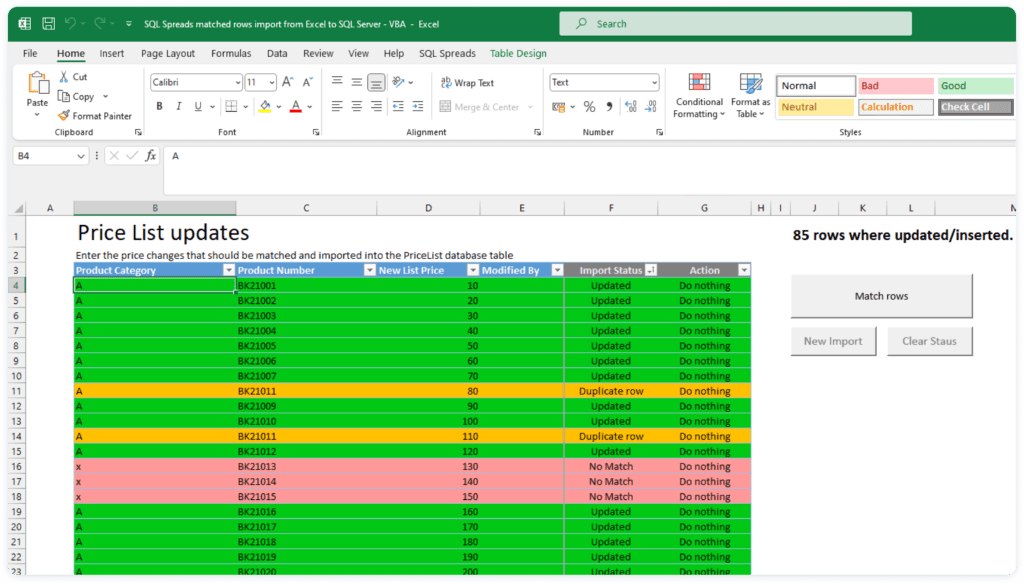Open the Product Category filter dropdown
This screenshot has height=584, width=1024.
228,270
